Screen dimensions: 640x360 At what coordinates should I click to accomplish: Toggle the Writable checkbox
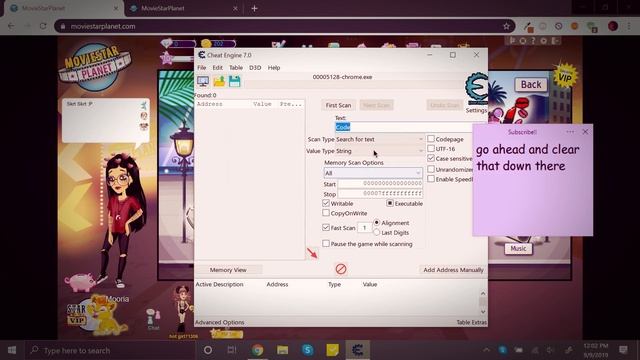[x=326, y=203]
